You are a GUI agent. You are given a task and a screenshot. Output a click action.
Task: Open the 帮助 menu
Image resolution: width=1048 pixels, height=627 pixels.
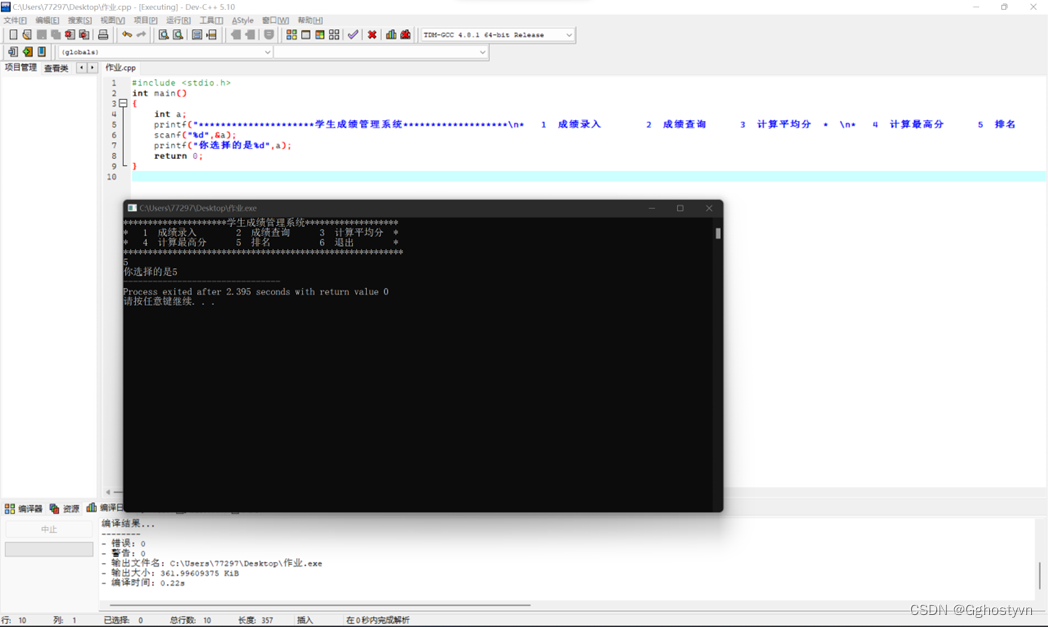point(310,20)
